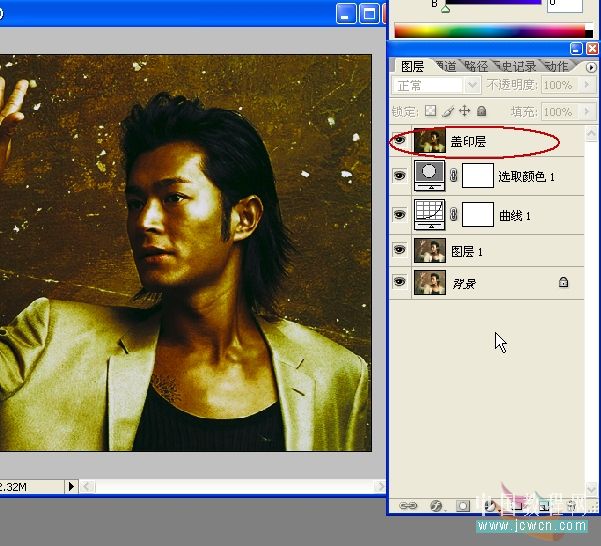The width and height of the screenshot is (601, 546).
Task: Switch to the 路径 paths tab
Action: [476, 67]
